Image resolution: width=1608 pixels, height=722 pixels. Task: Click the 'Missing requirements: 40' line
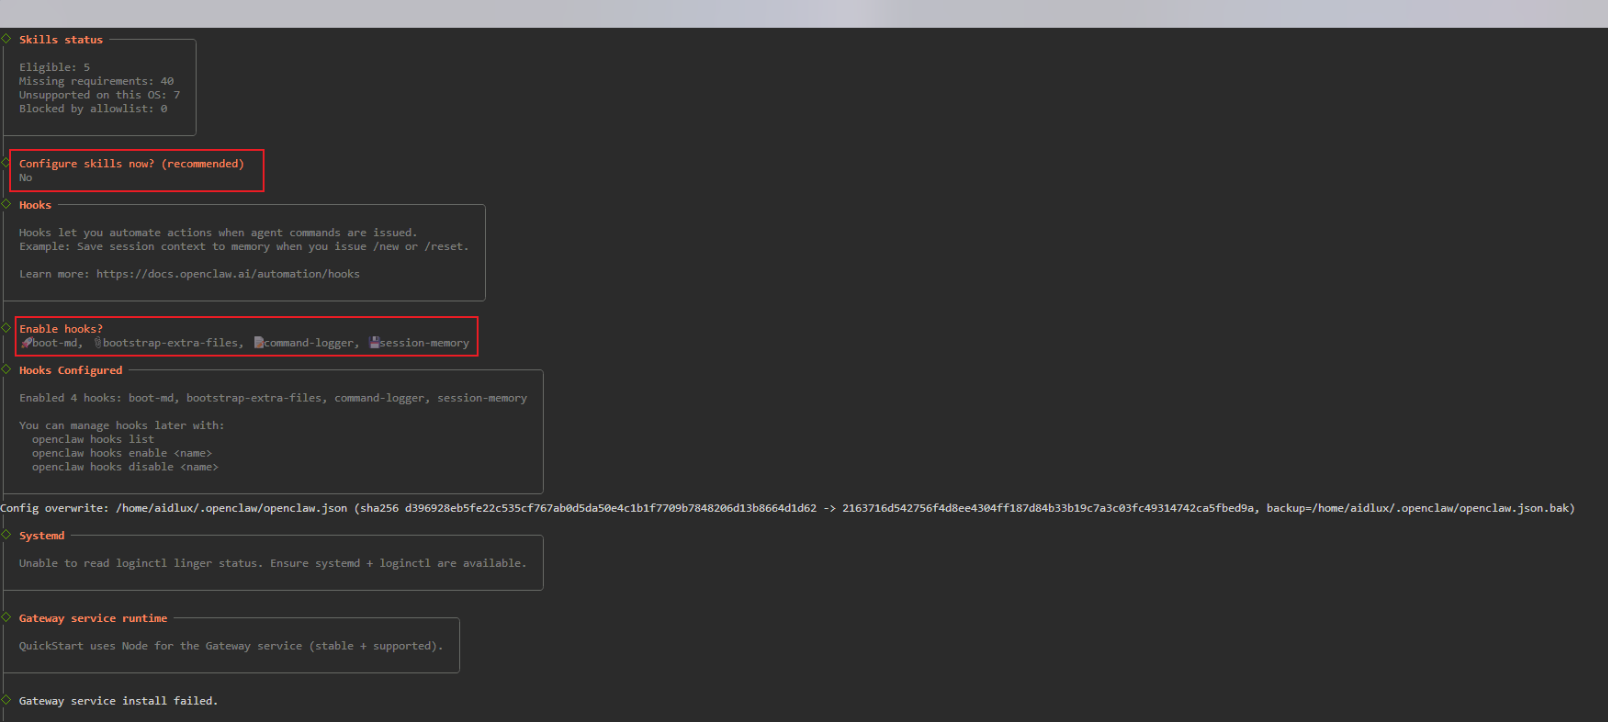(x=96, y=82)
